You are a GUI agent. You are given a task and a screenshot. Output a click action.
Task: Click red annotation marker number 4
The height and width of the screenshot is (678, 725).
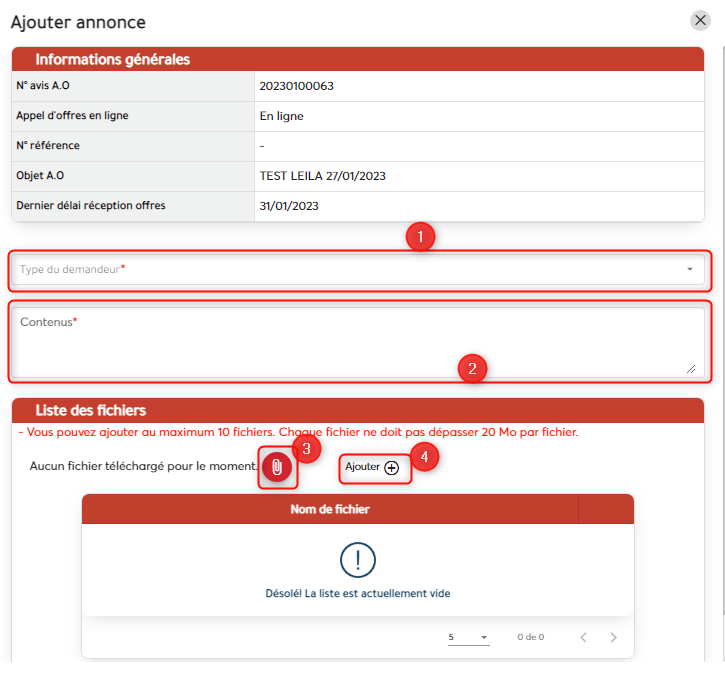(x=424, y=457)
